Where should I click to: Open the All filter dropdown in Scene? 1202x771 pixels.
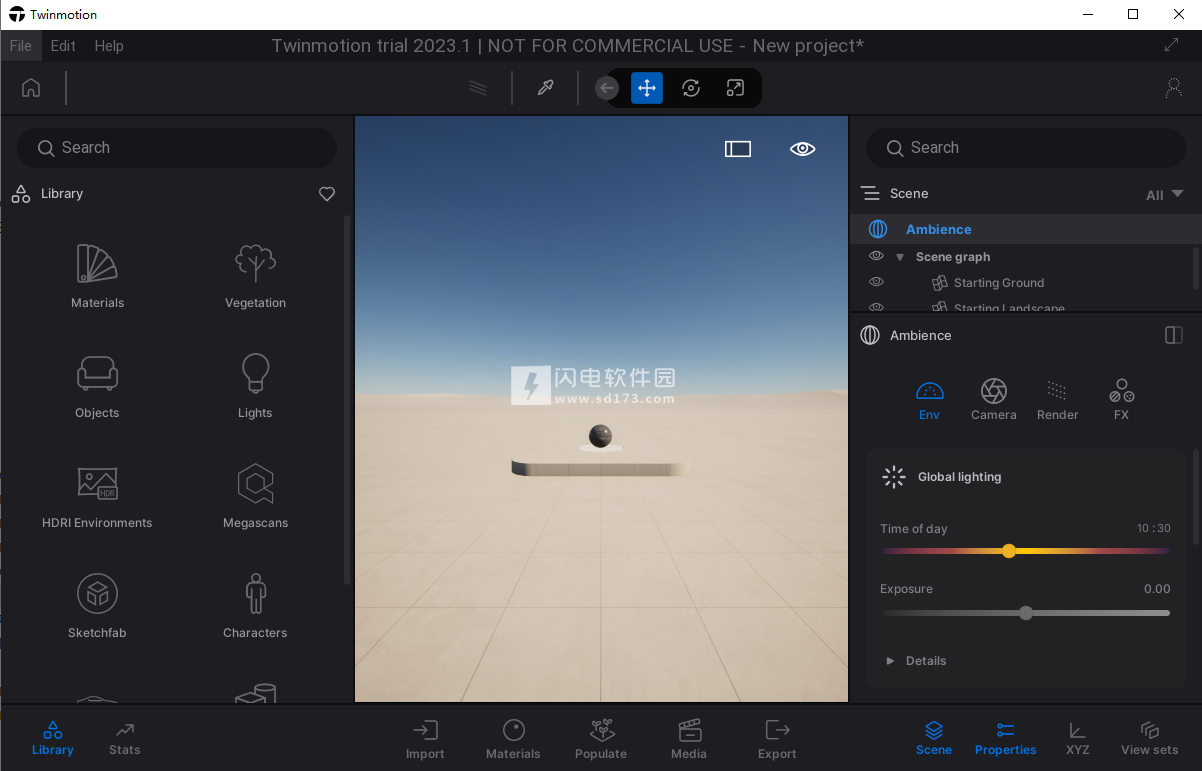pos(1164,195)
